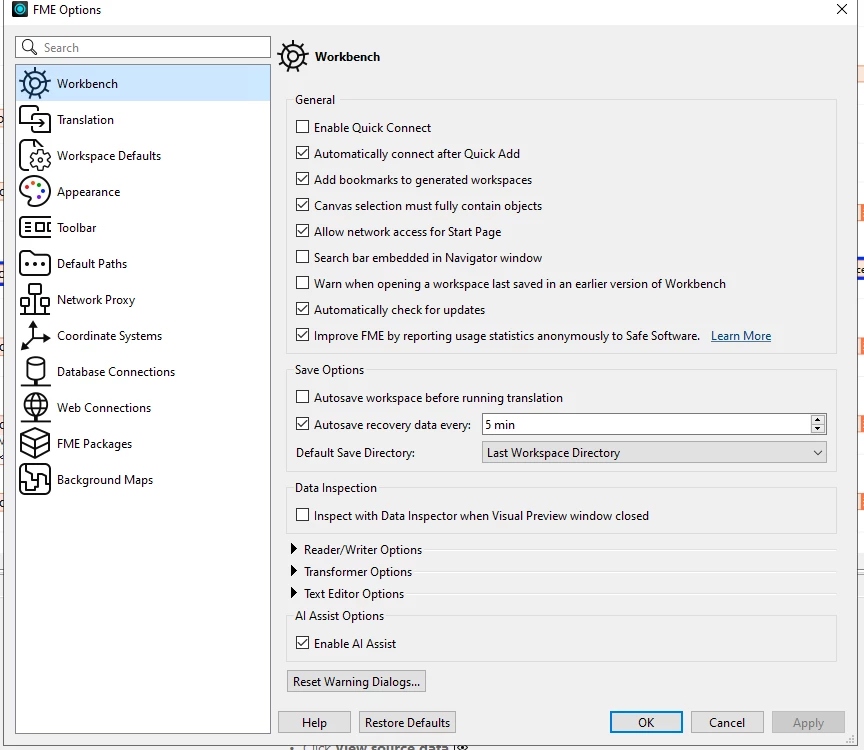Open the Workspace Defaults gear-page icon

pos(35,155)
